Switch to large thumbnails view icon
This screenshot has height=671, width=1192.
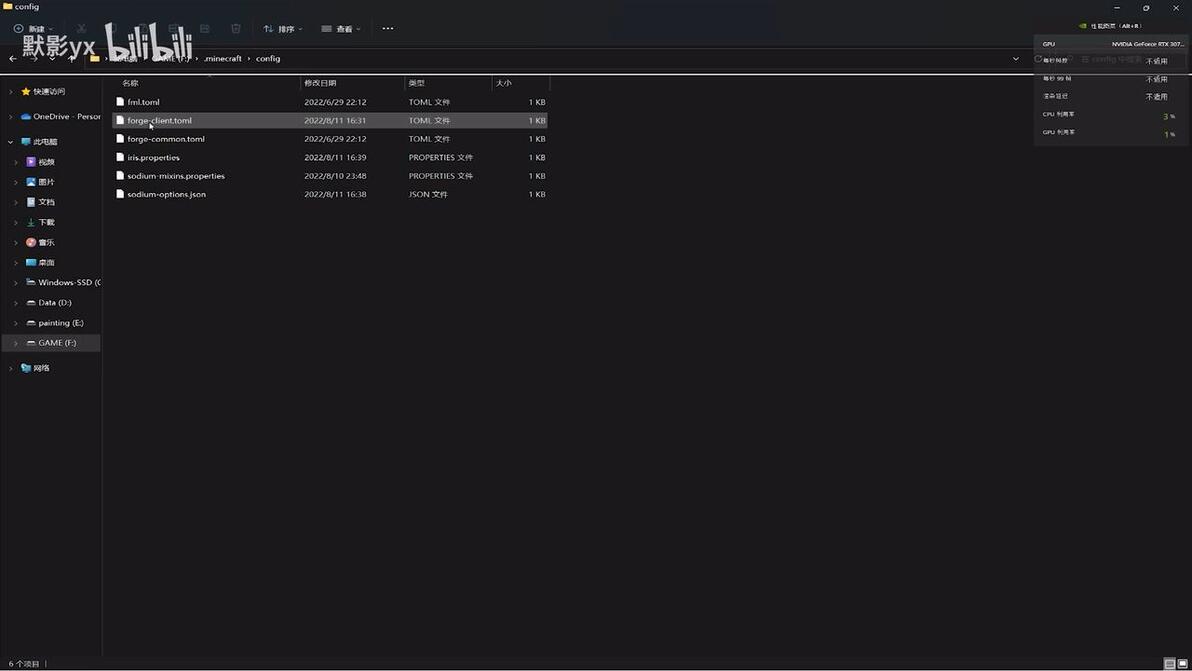pyautogui.click(x=1182, y=663)
